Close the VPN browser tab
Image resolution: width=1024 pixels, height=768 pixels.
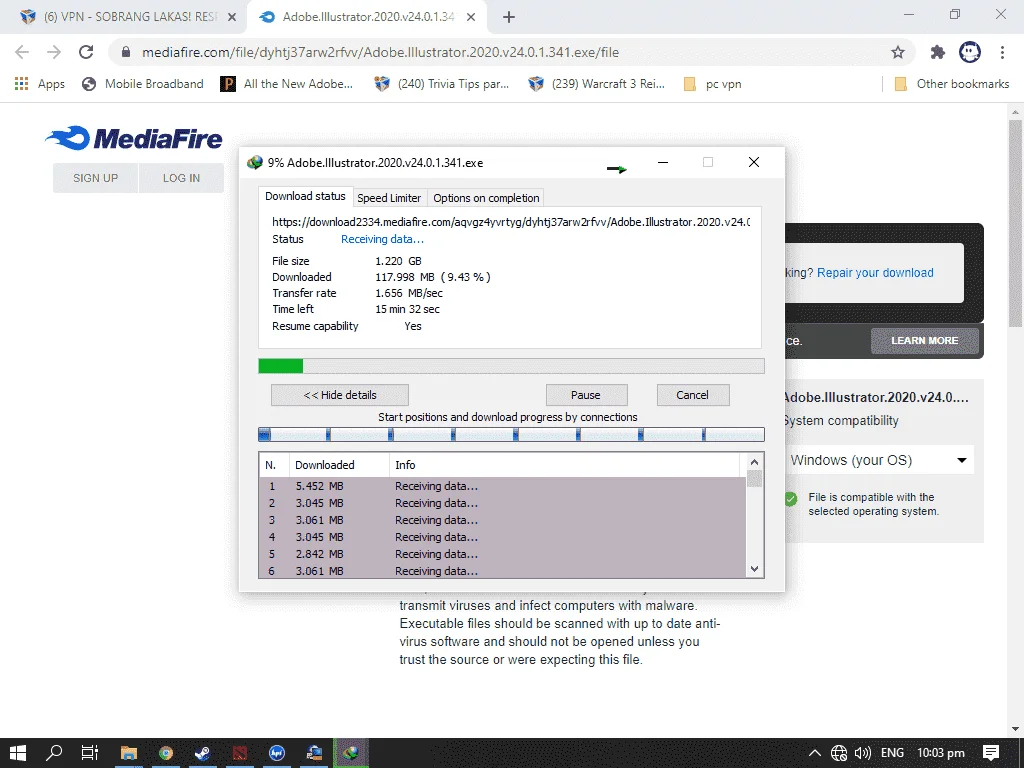(232, 17)
